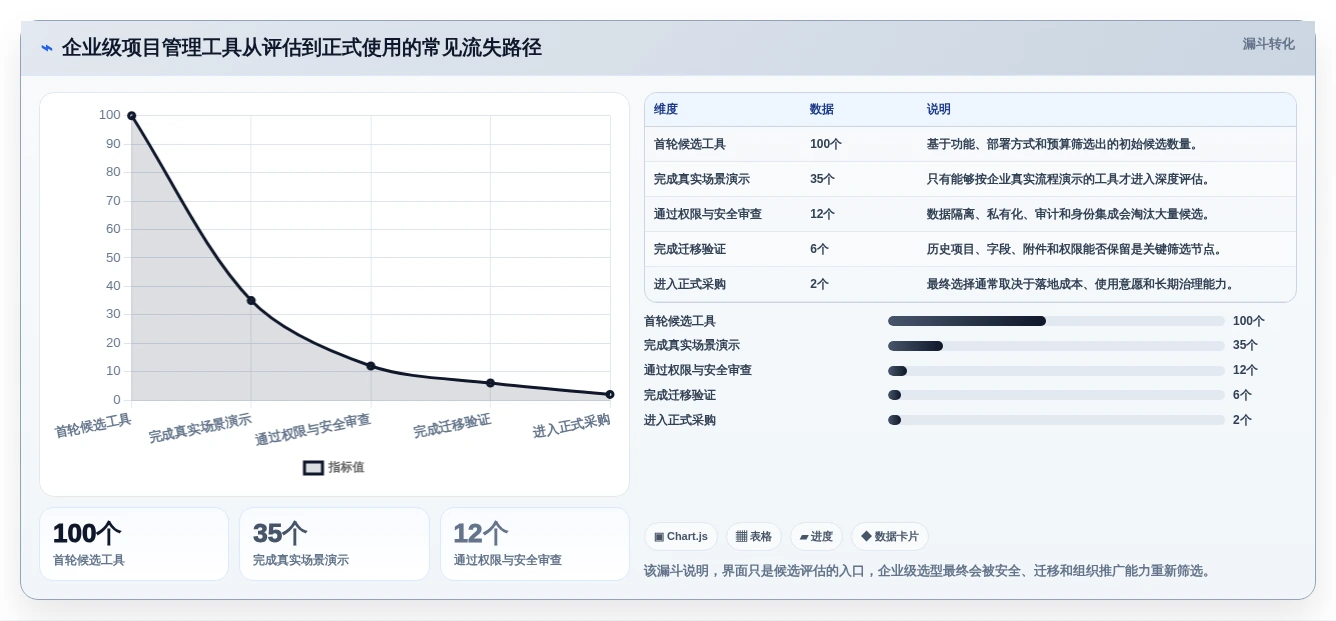Click the 12个 stat card
This screenshot has width=1336, height=621.
tap(535, 544)
